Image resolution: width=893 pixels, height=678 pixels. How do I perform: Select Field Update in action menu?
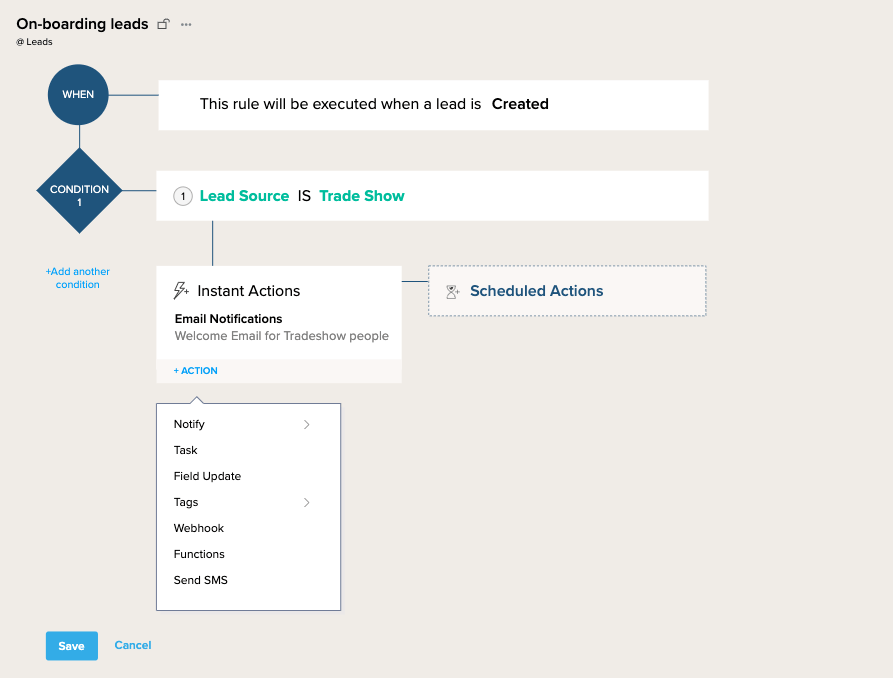[x=207, y=476]
